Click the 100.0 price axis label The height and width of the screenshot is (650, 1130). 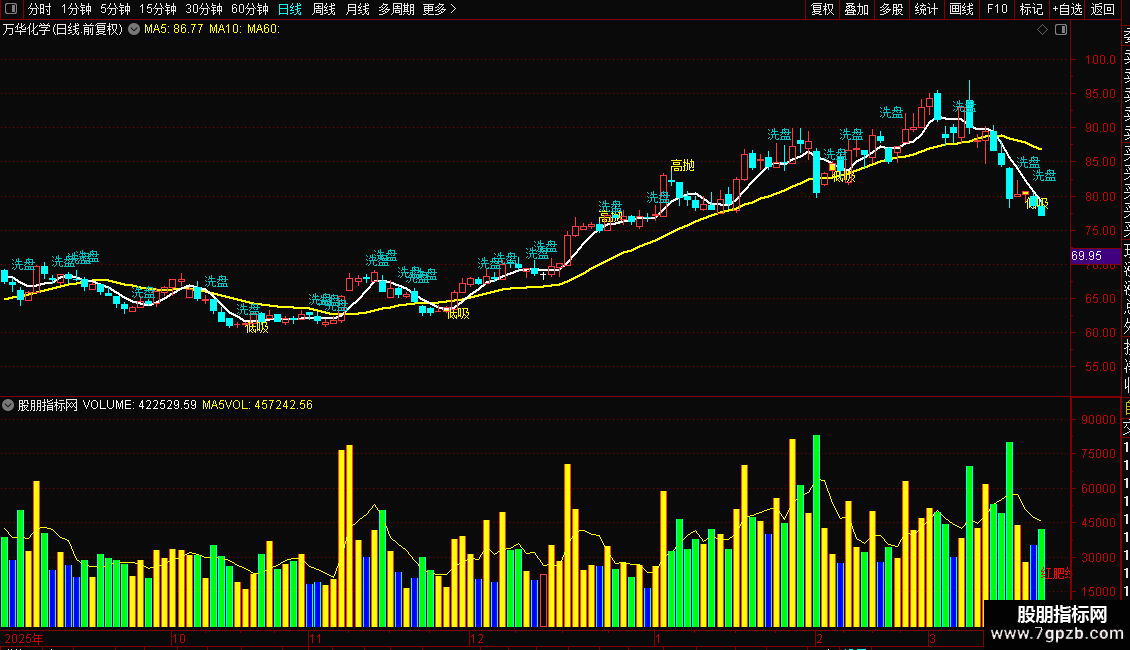click(x=1100, y=60)
